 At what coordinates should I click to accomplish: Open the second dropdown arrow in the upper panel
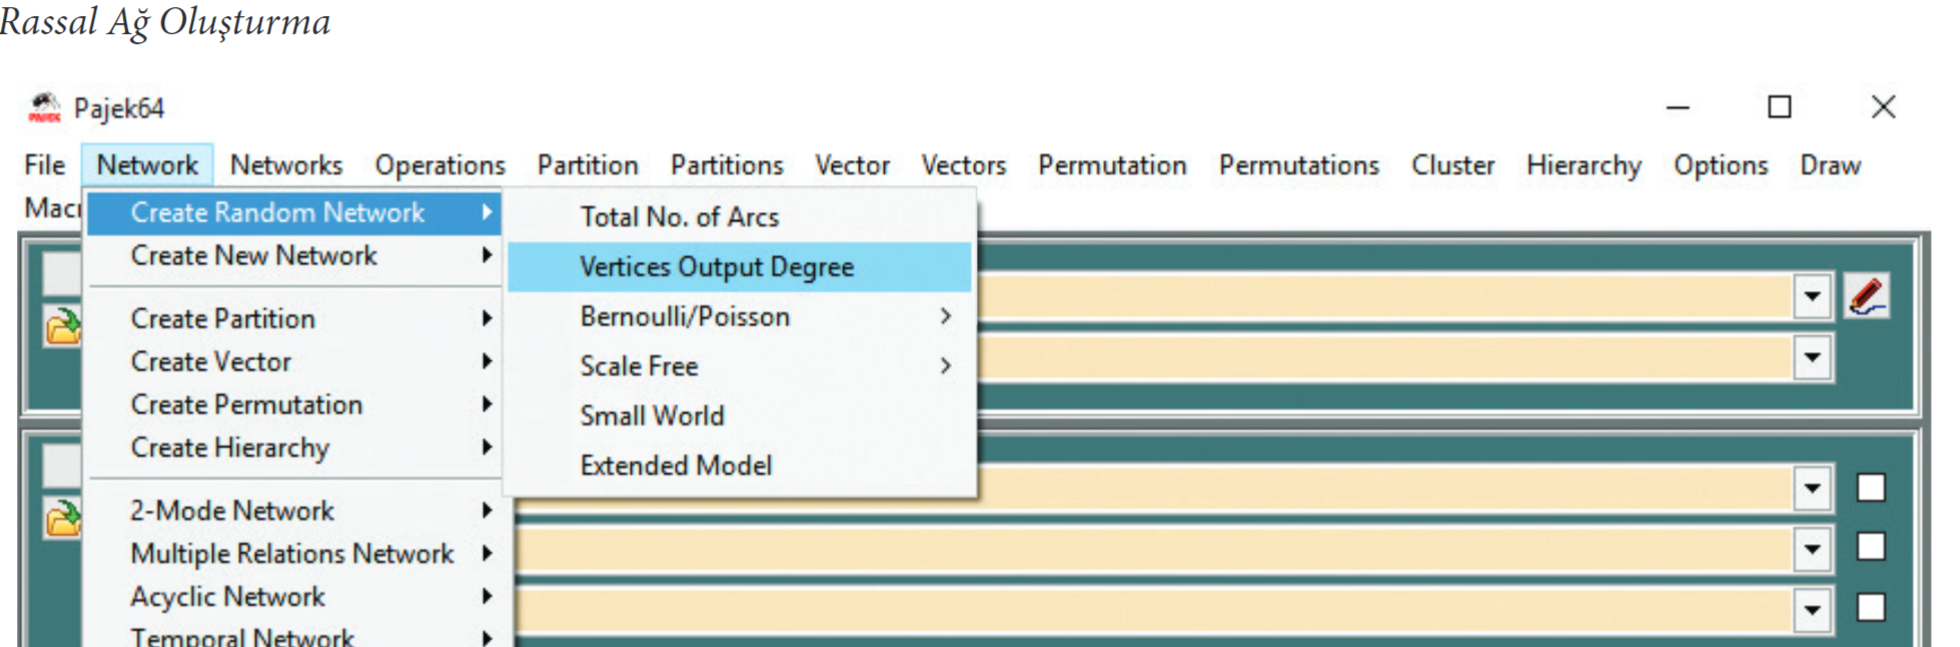tap(1811, 358)
